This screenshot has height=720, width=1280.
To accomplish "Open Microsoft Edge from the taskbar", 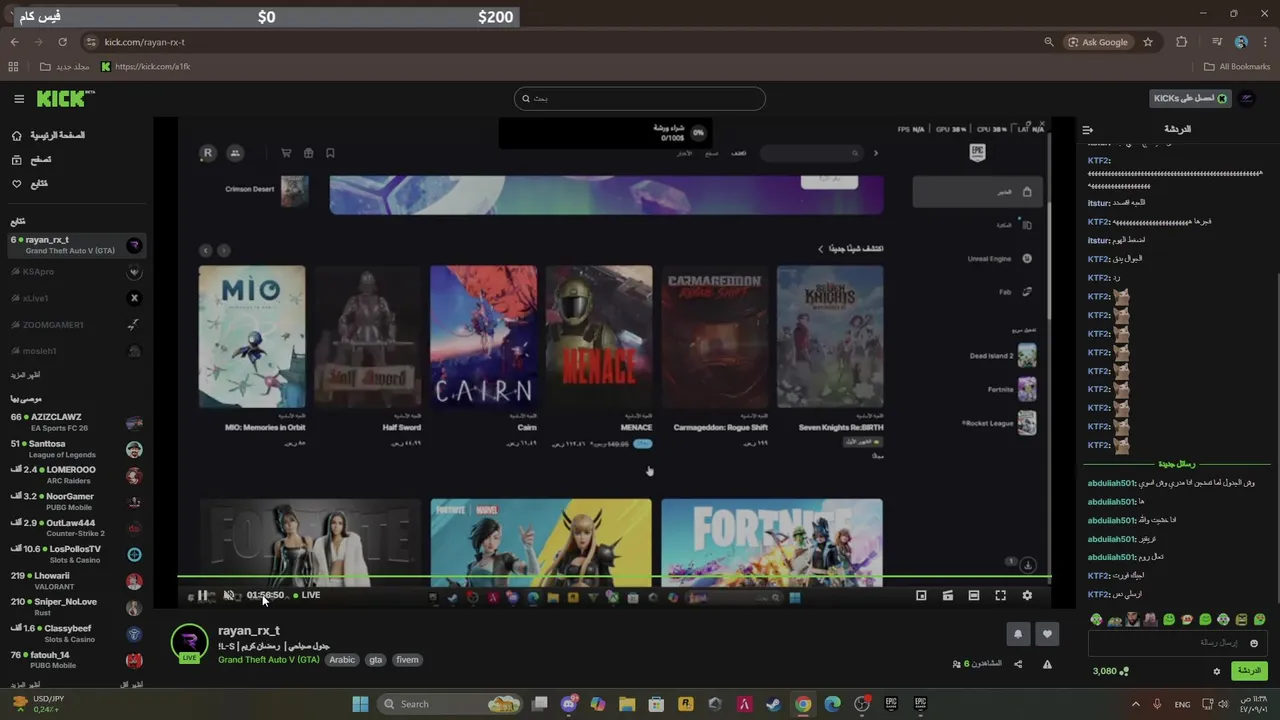I will coord(832,704).
